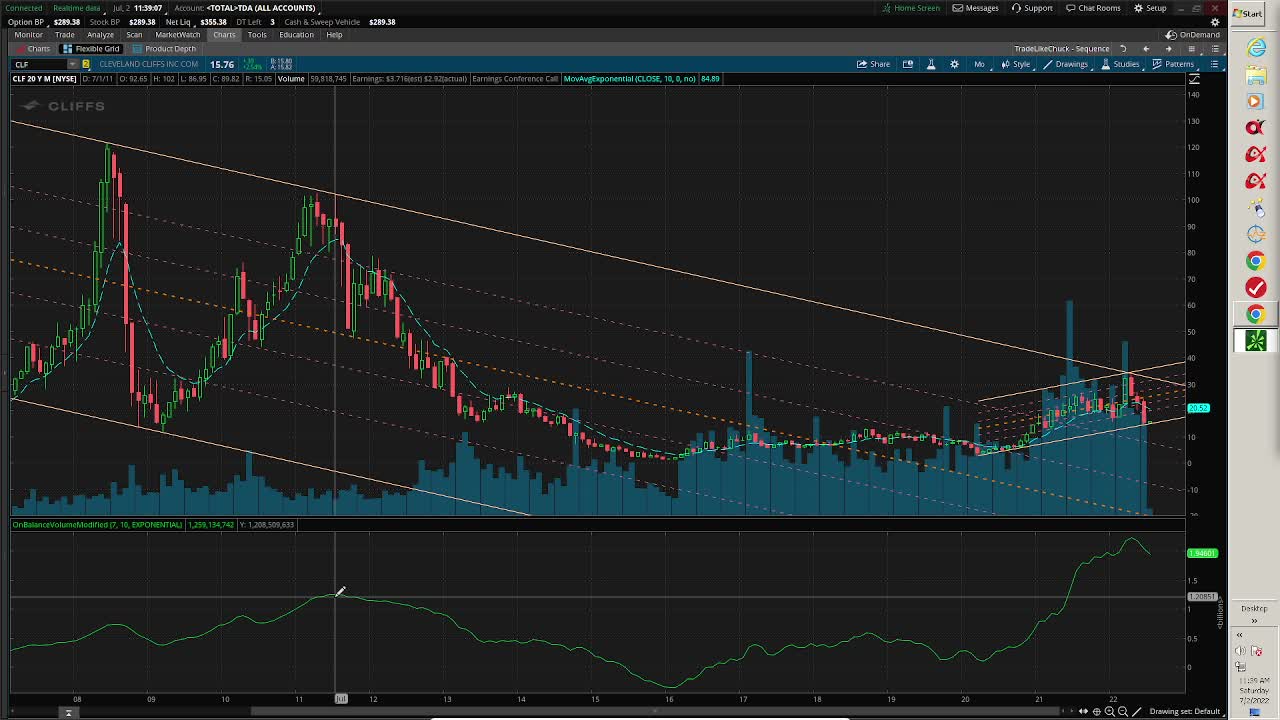Go to next workspace with right arrow
1280x720 pixels.
pyautogui.click(x=1168, y=48)
